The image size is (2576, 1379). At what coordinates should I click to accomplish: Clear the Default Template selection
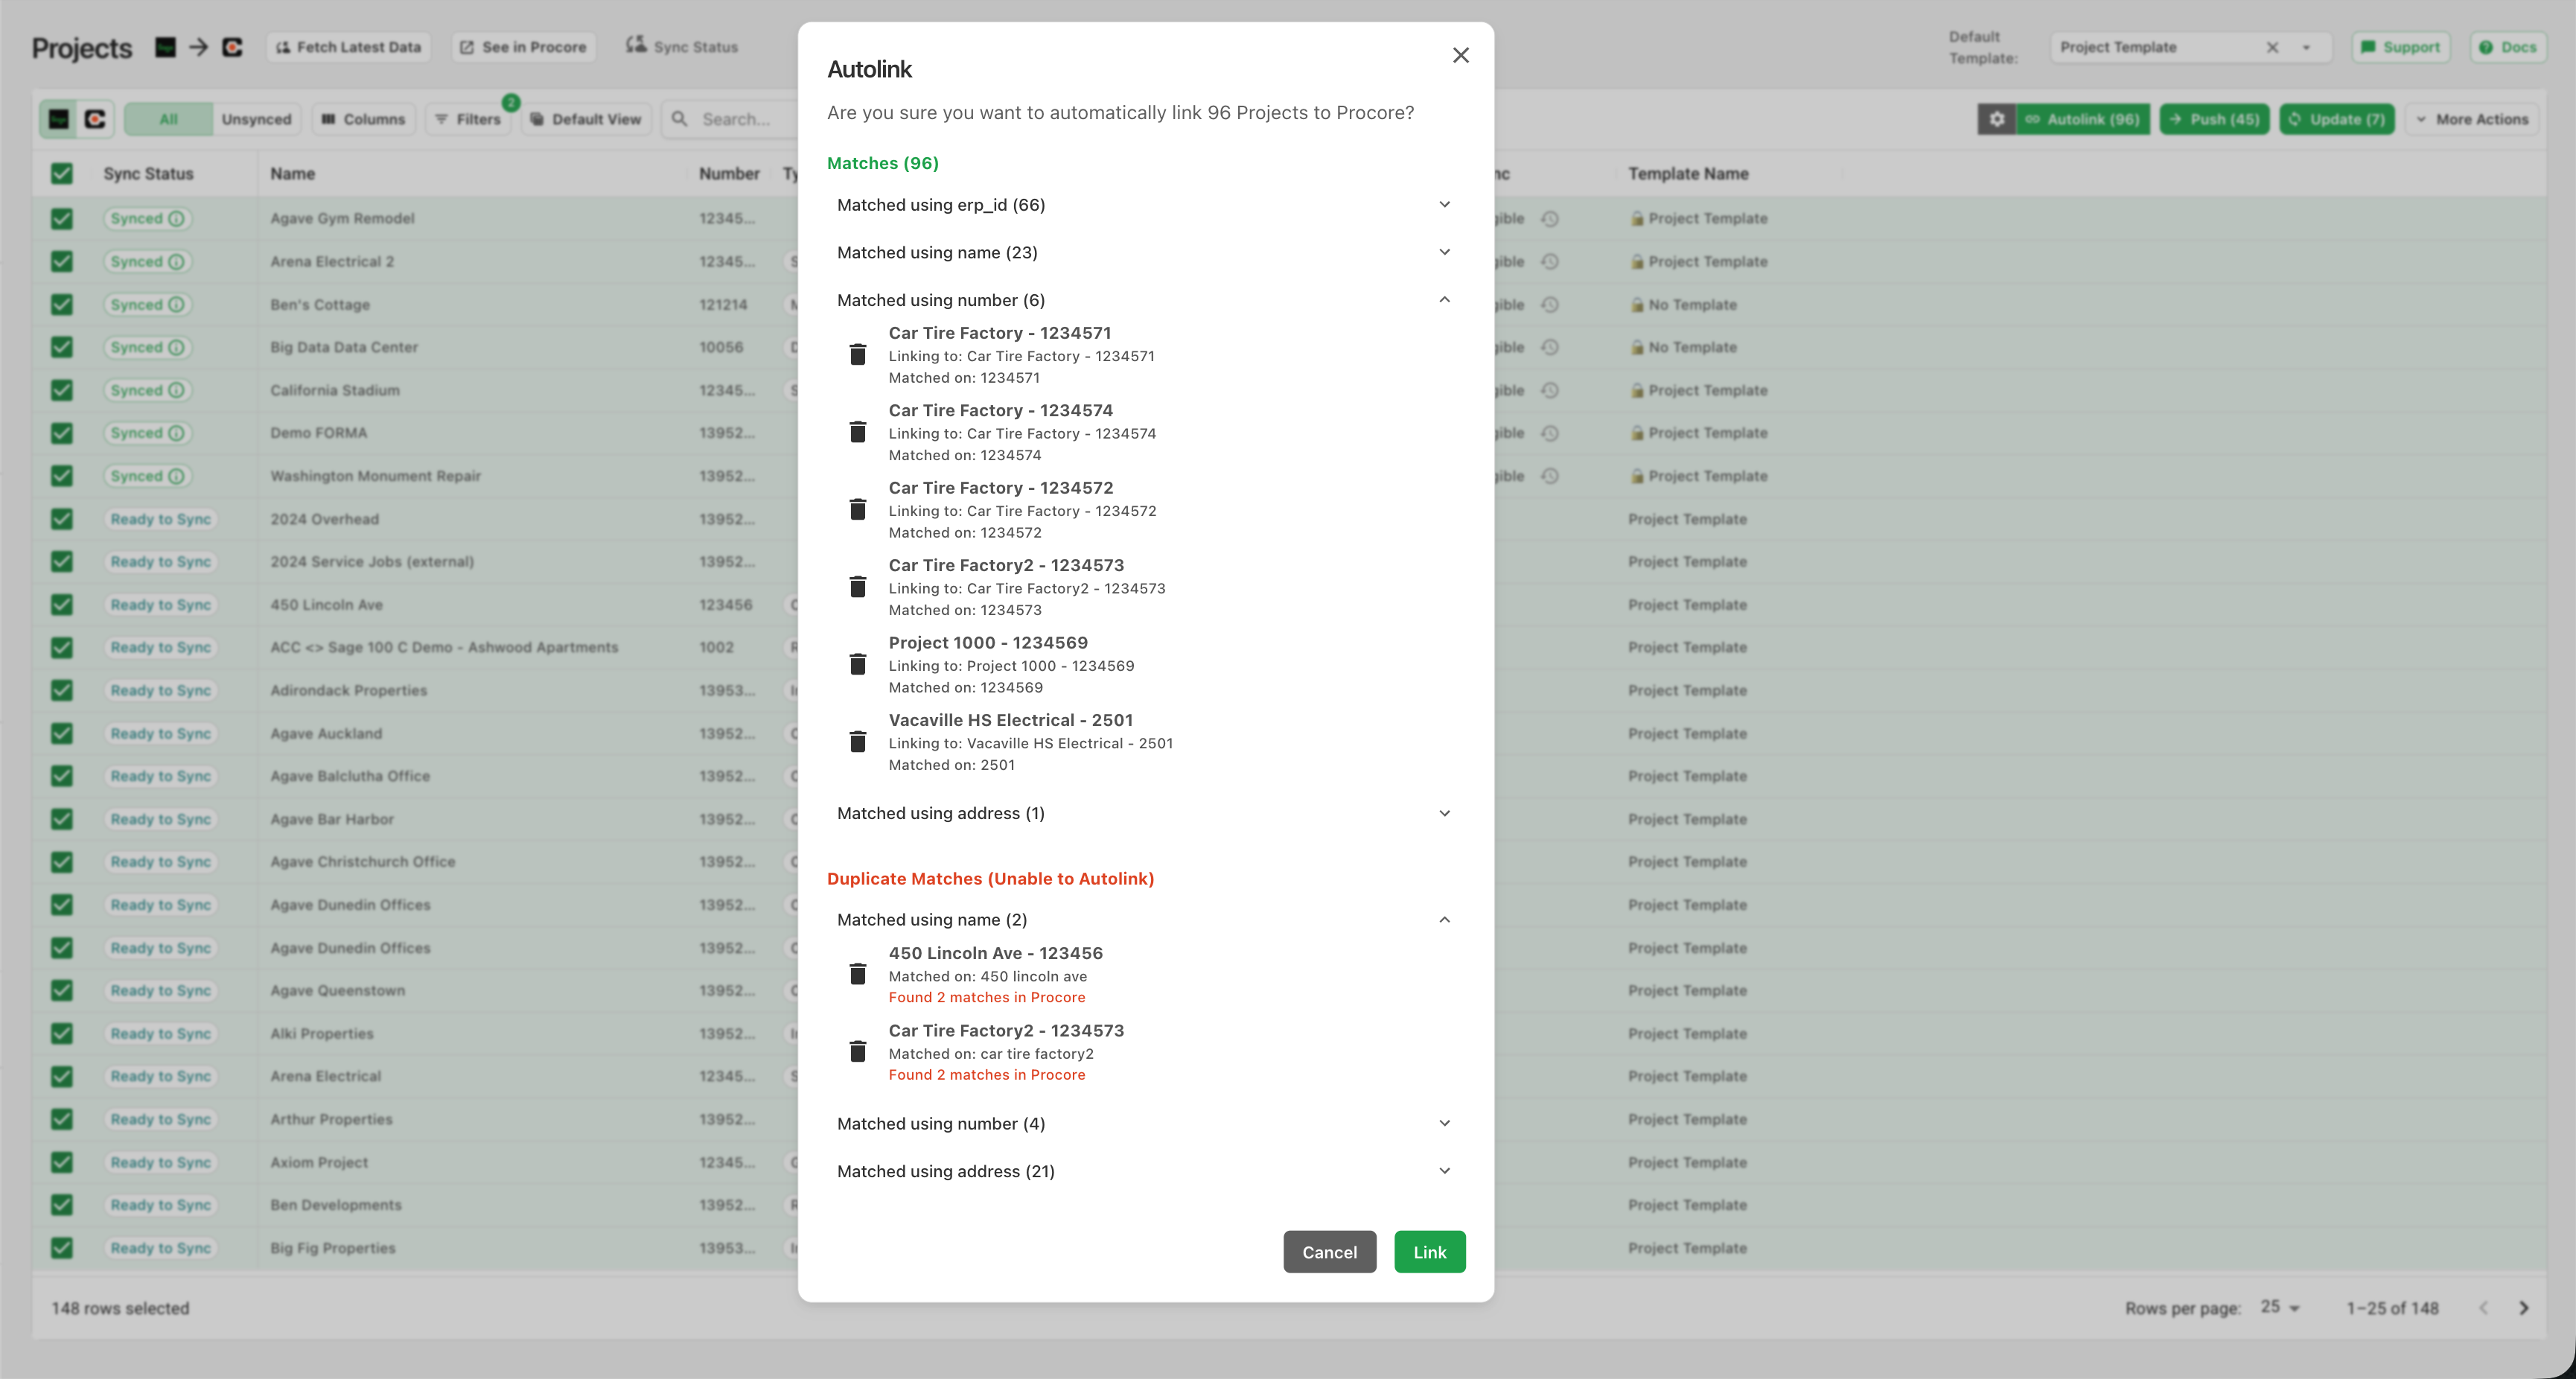coord(2272,47)
